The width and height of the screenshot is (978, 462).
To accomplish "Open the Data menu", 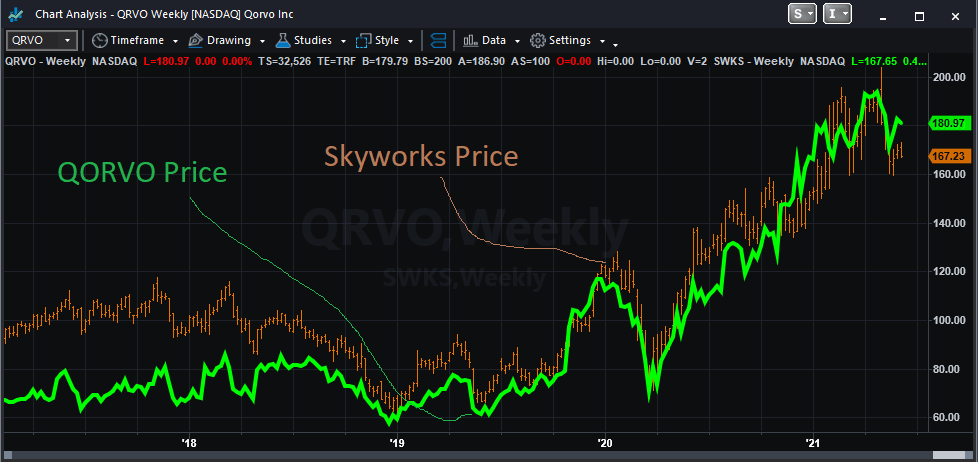I will (491, 41).
